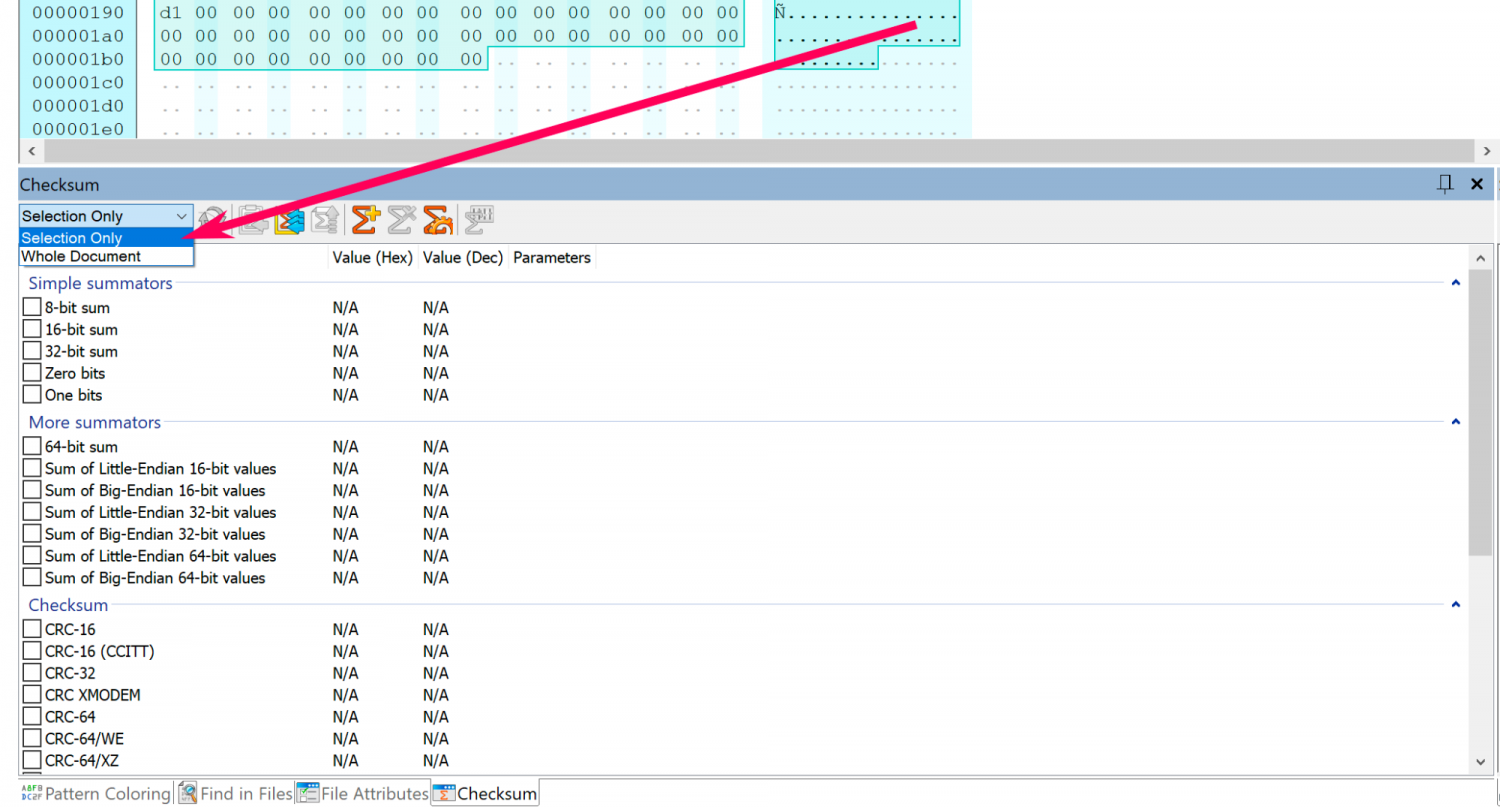Collapse the Simple summators group
The height and width of the screenshot is (807, 1500).
pyautogui.click(x=1456, y=283)
